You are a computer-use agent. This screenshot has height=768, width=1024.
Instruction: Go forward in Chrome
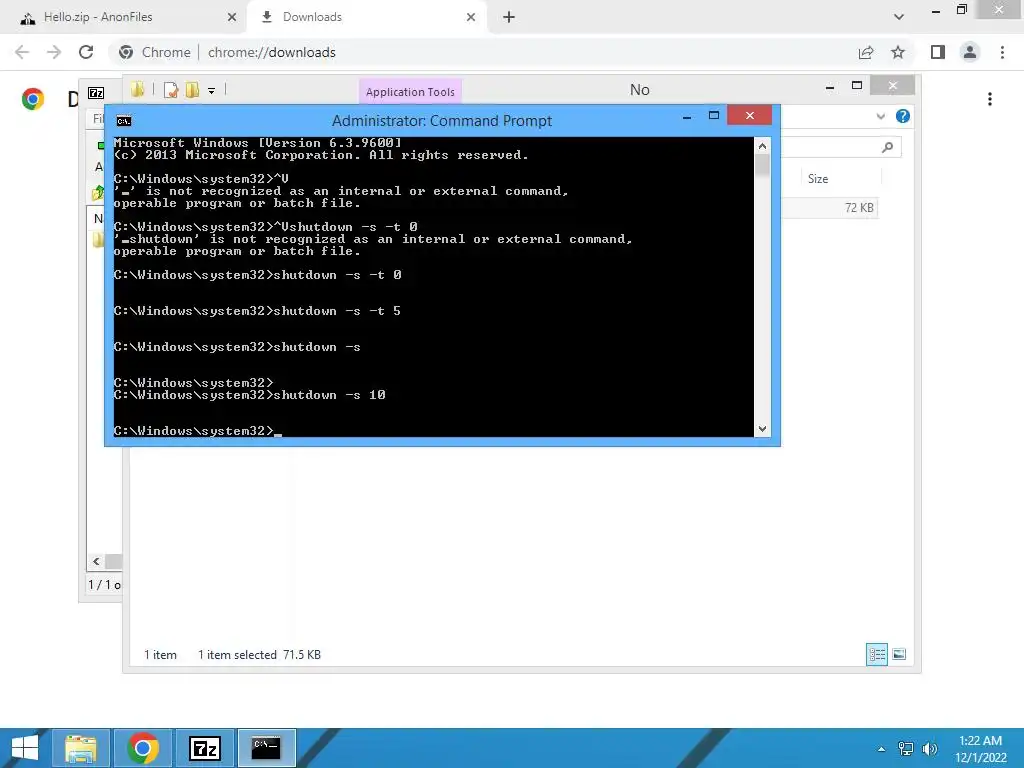tap(54, 52)
